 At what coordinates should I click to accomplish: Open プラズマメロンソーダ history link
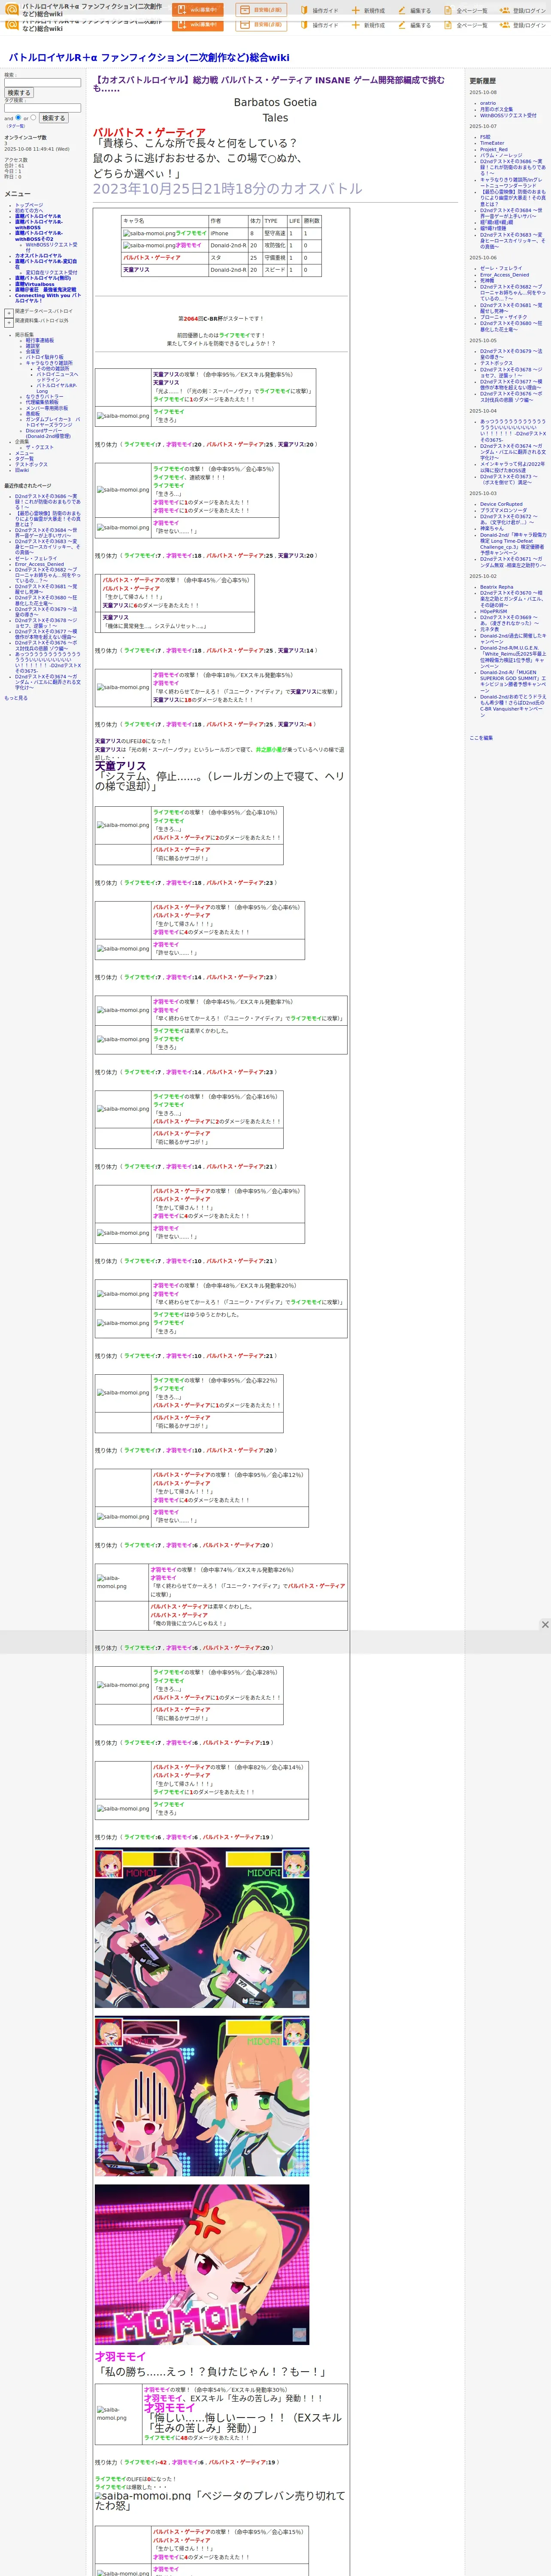click(x=503, y=510)
